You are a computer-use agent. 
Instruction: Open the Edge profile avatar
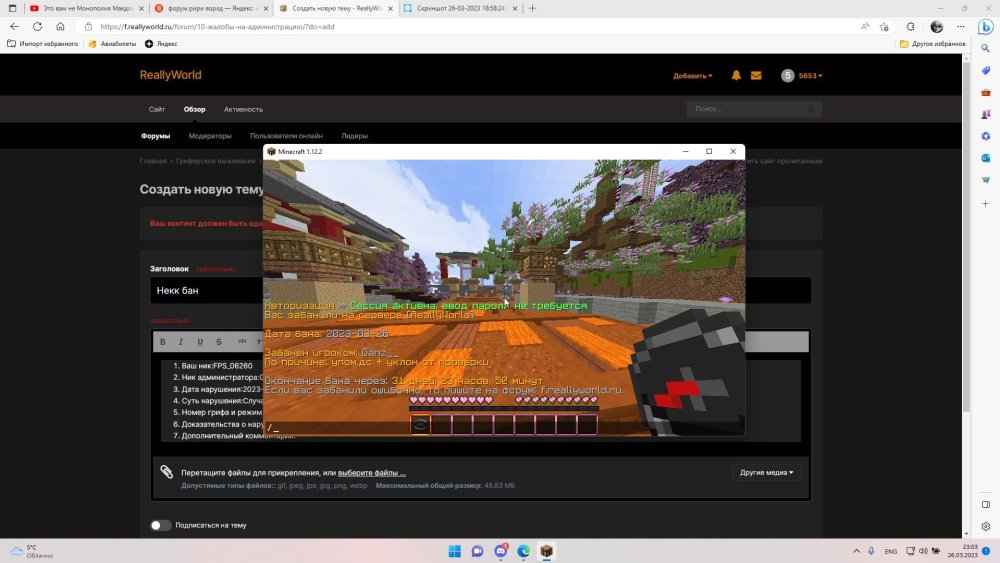coord(937,27)
